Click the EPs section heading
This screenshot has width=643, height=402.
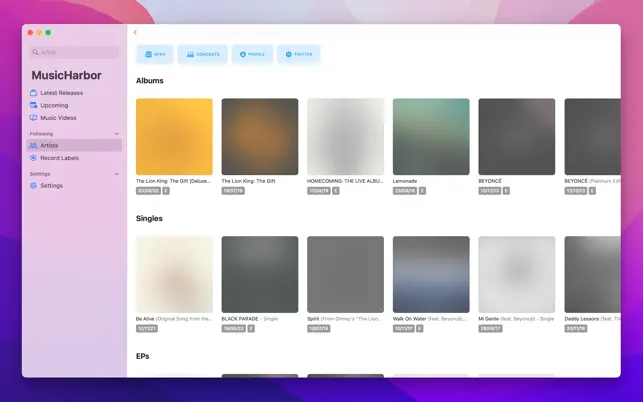143,356
